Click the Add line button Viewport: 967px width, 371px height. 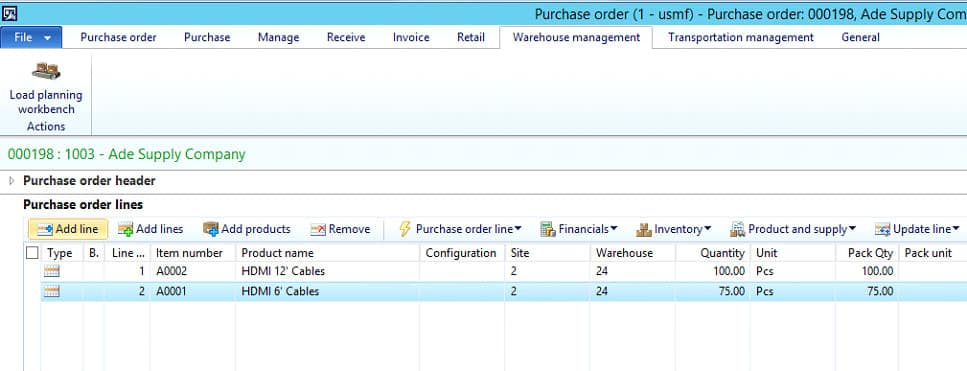pos(68,229)
